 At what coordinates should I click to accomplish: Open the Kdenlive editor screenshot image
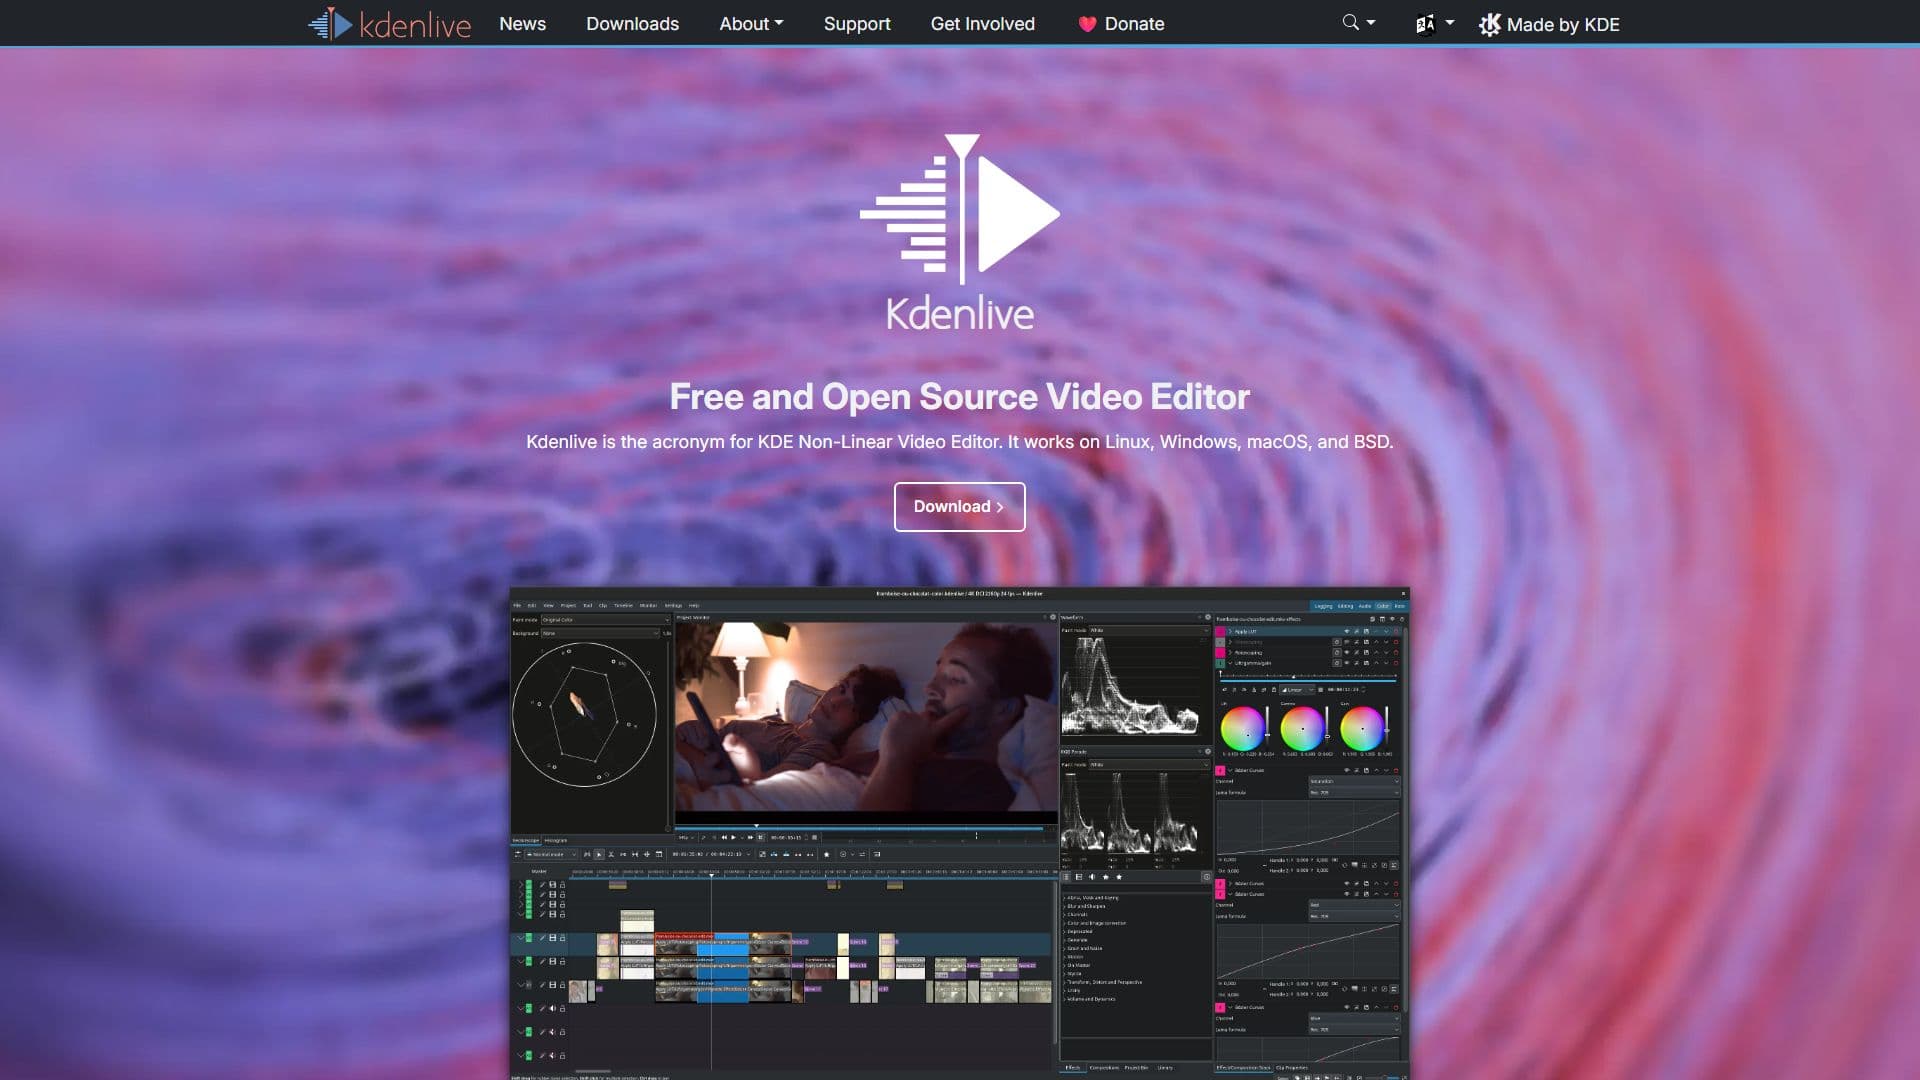tap(959, 834)
